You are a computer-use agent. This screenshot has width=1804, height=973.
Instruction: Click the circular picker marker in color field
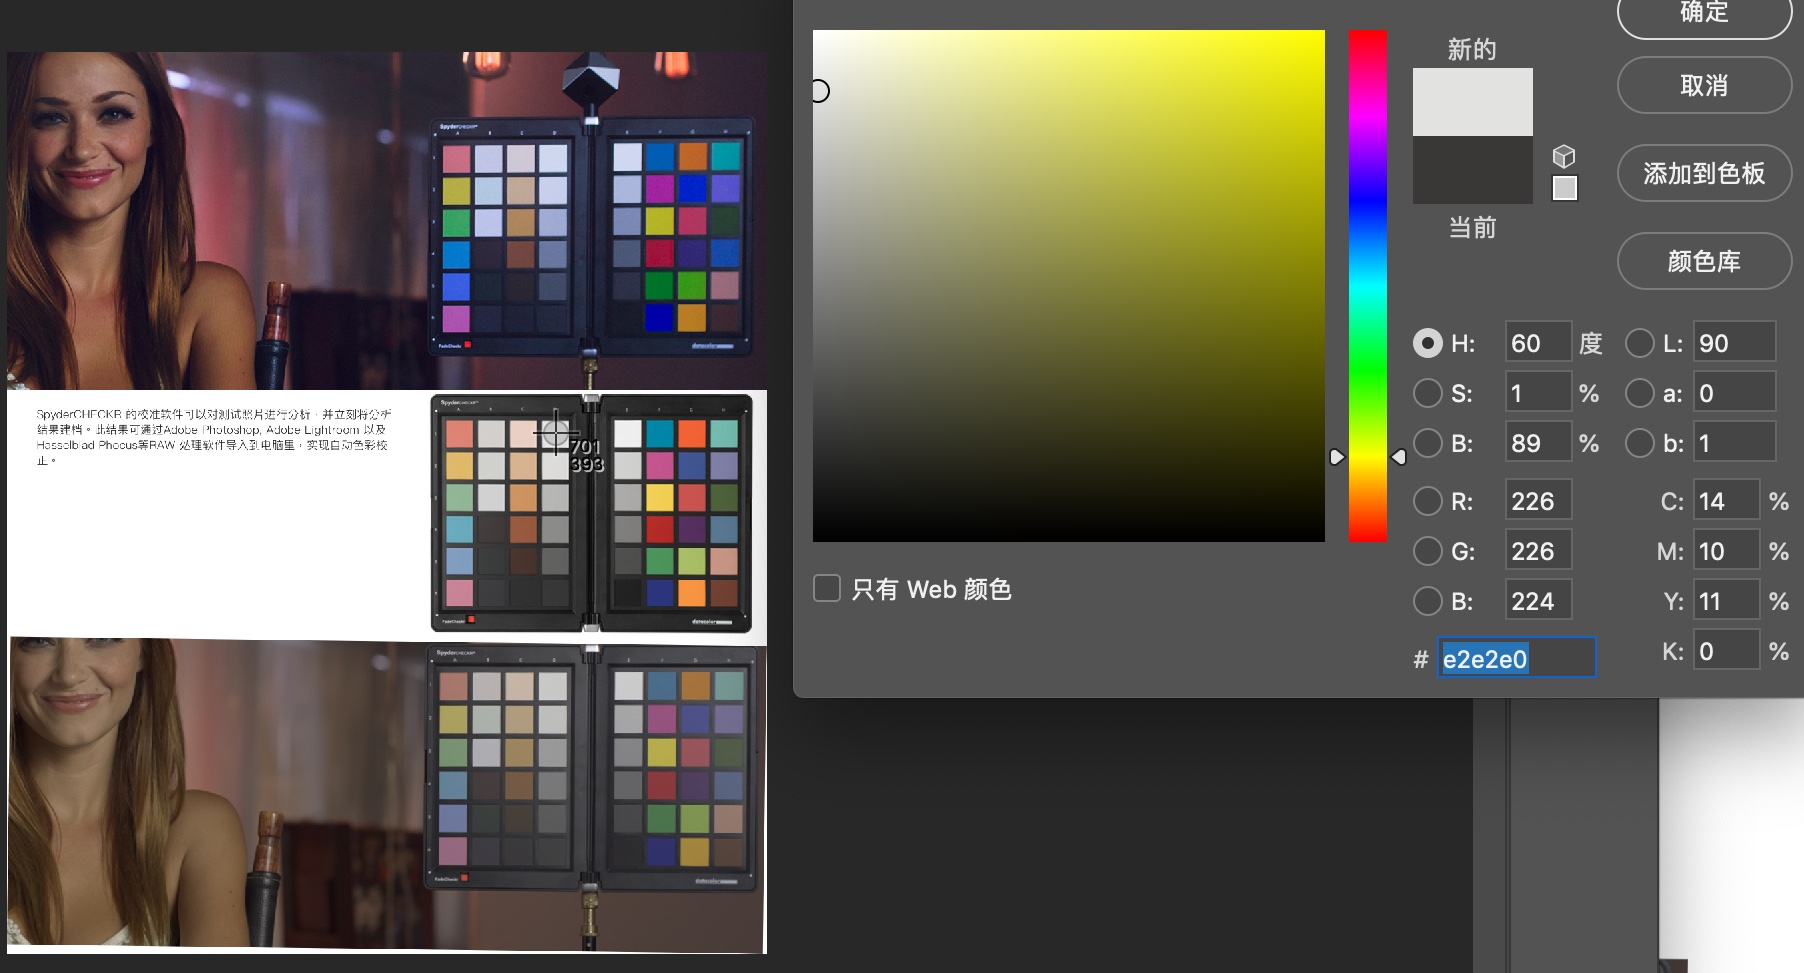819,91
